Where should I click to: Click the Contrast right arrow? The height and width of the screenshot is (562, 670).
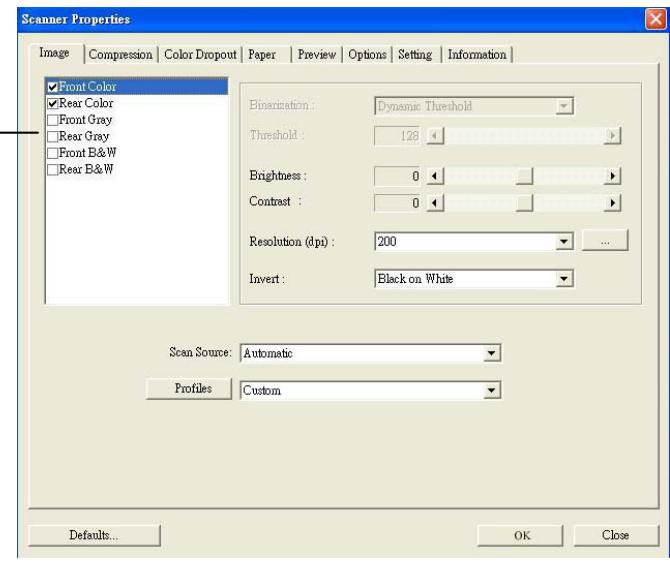tap(612, 203)
